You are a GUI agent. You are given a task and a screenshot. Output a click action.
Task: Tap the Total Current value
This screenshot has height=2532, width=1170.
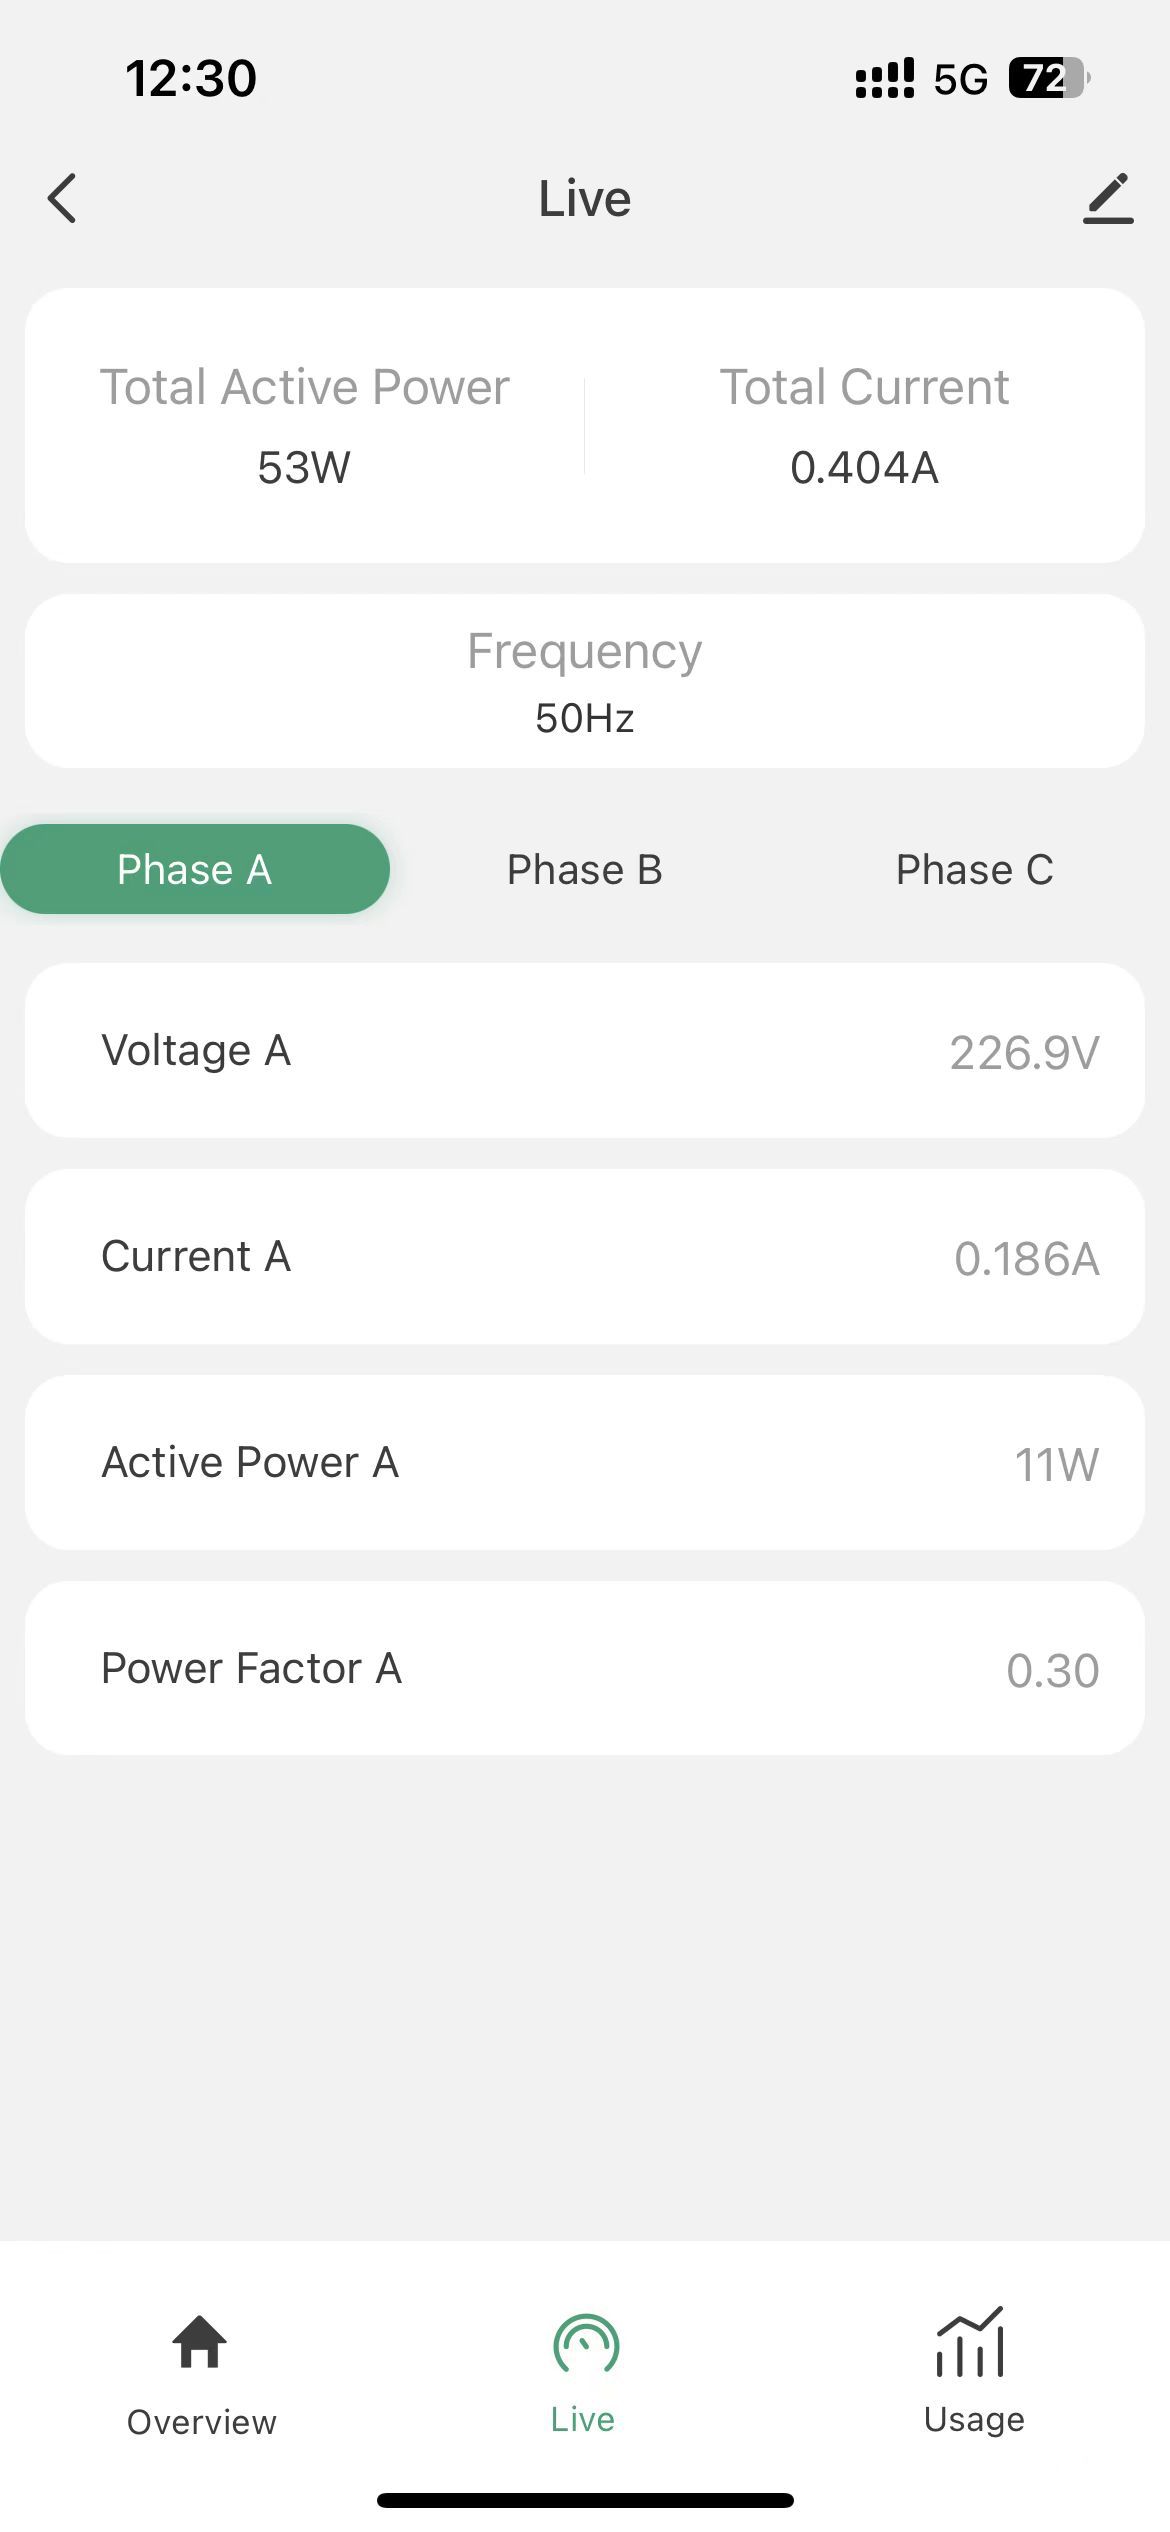click(864, 467)
